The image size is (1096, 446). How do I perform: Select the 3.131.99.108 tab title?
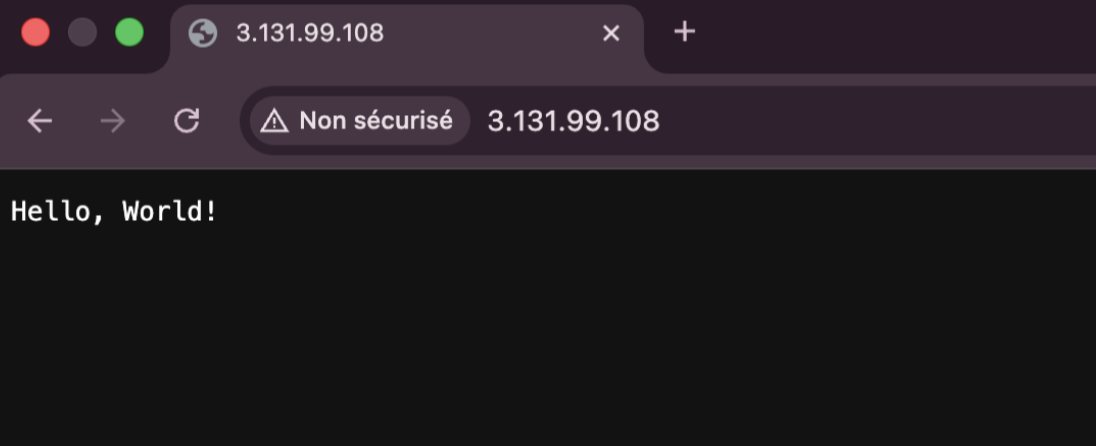pyautogui.click(x=310, y=33)
